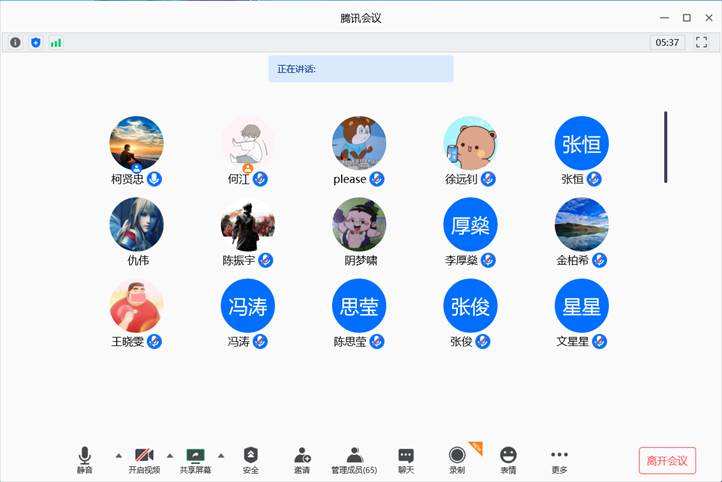Expand the audio options arrow beside 静音
The width and height of the screenshot is (722, 482).
click(119, 455)
